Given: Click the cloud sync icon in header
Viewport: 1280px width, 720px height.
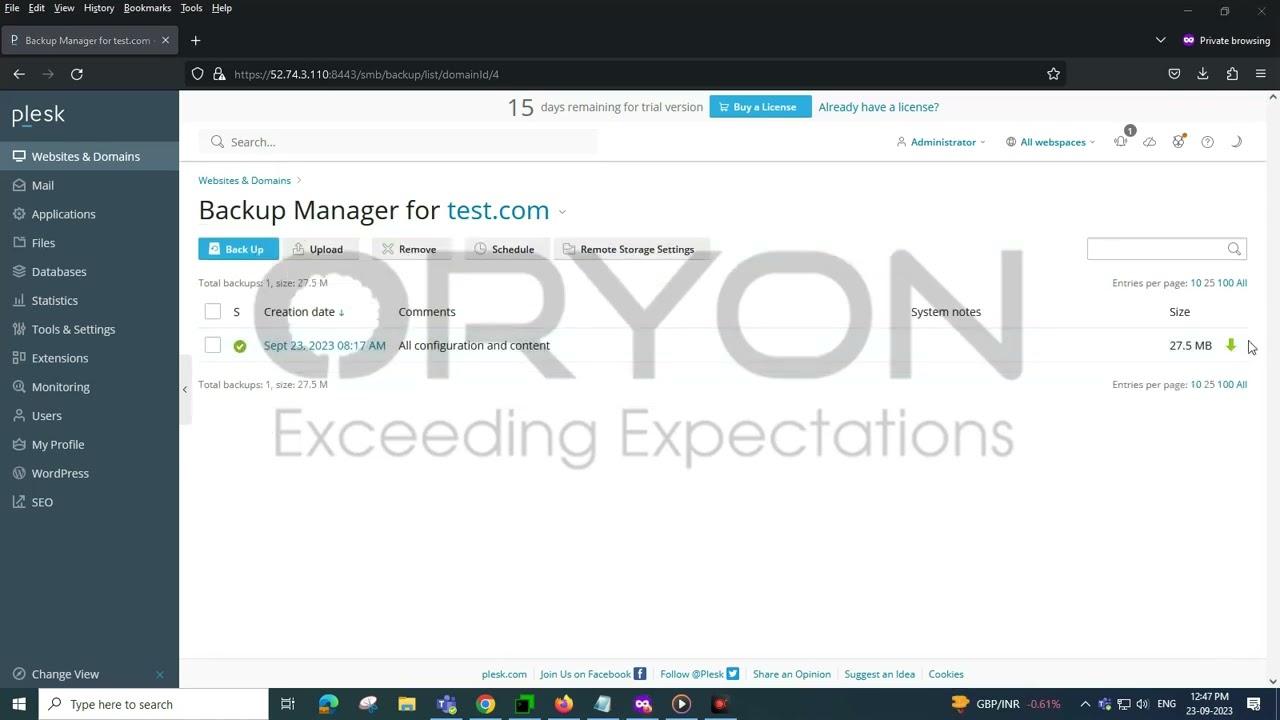Looking at the screenshot, I should point(1150,142).
